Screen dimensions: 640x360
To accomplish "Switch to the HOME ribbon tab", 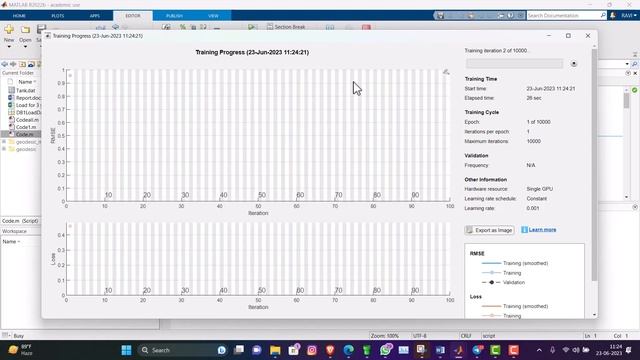I will point(19,16).
